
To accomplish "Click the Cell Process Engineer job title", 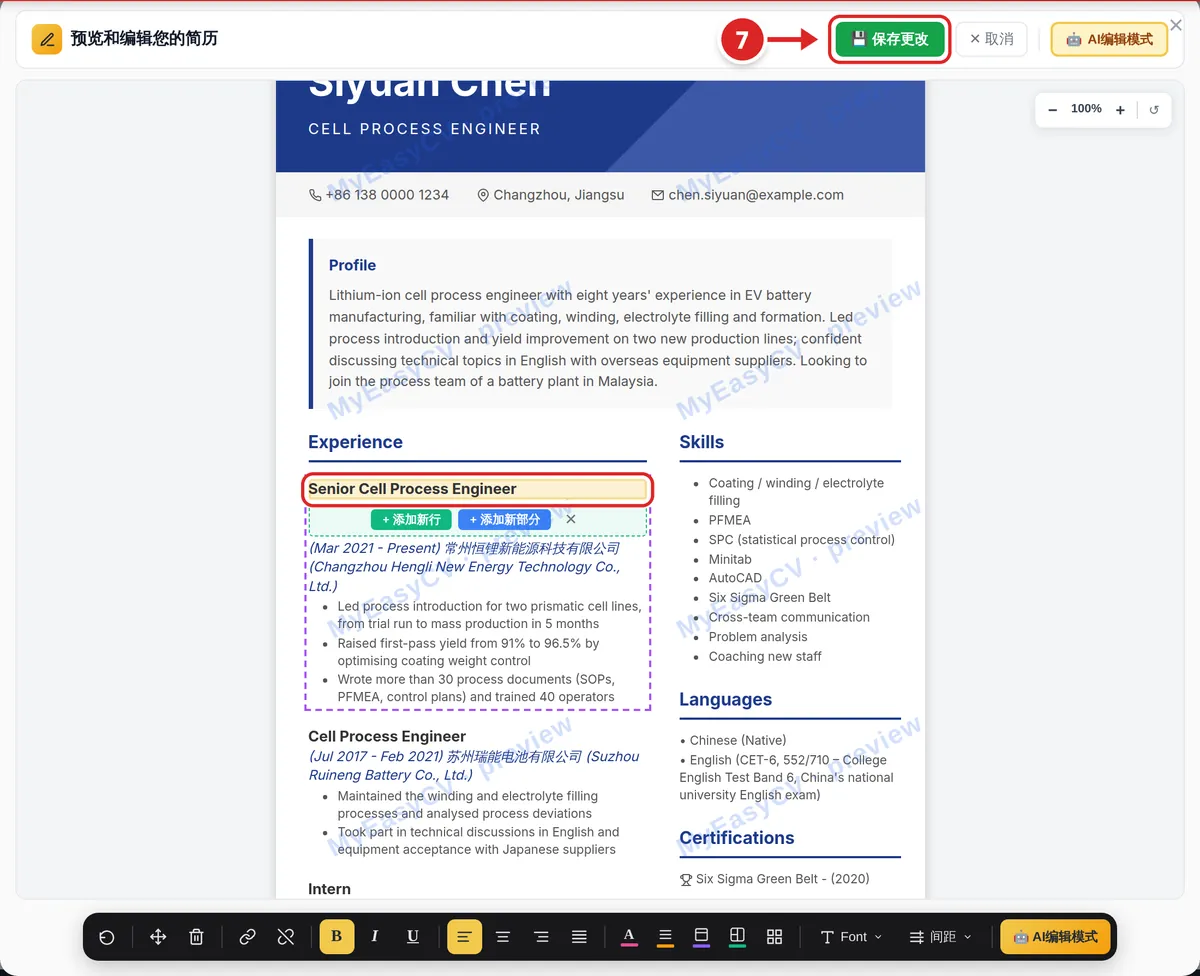I will [387, 736].
